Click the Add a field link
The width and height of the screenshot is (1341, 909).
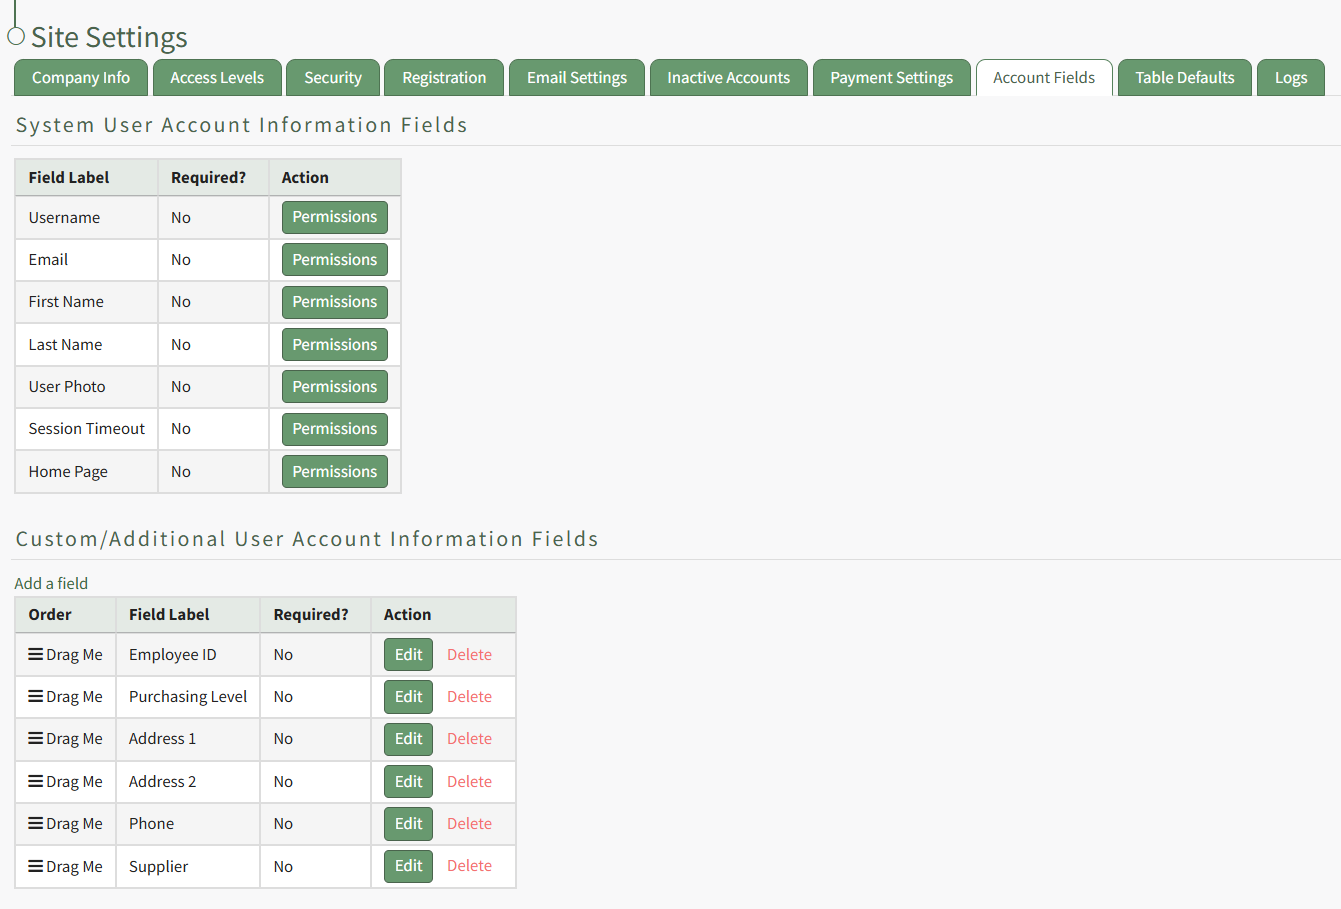[51, 583]
